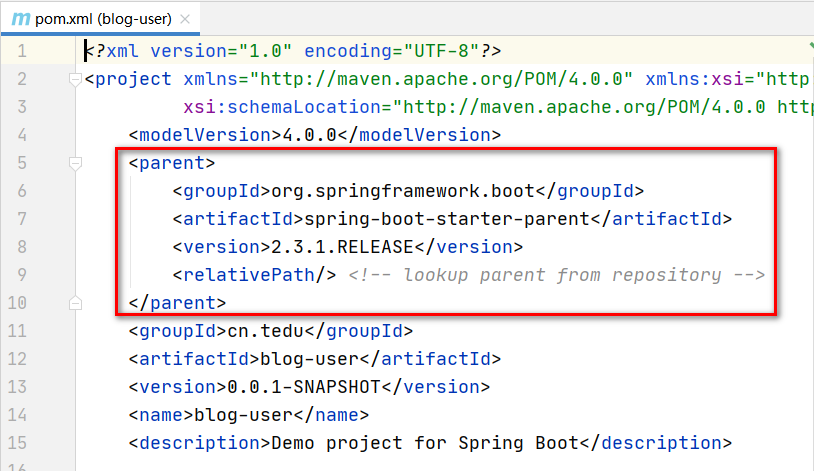Click the xsi:schemaLocation attribute name
Viewport: 814px width, 471px height.
(282, 107)
